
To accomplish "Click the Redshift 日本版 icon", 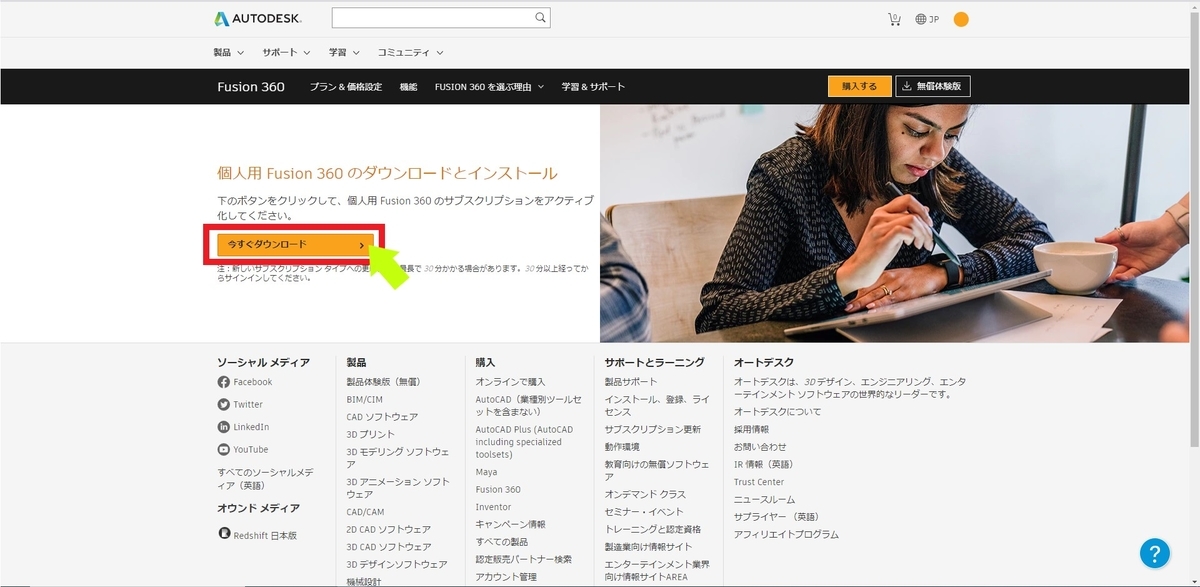I will click(x=223, y=532).
